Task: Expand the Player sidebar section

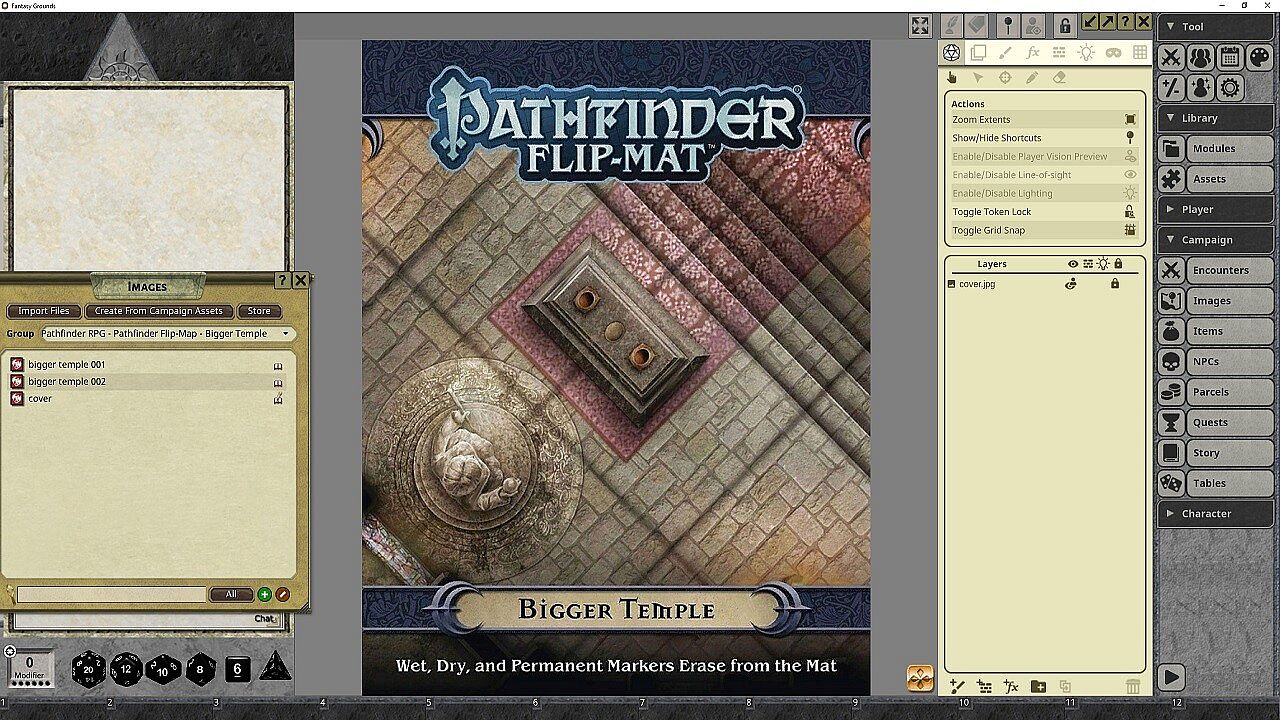Action: pos(1215,209)
